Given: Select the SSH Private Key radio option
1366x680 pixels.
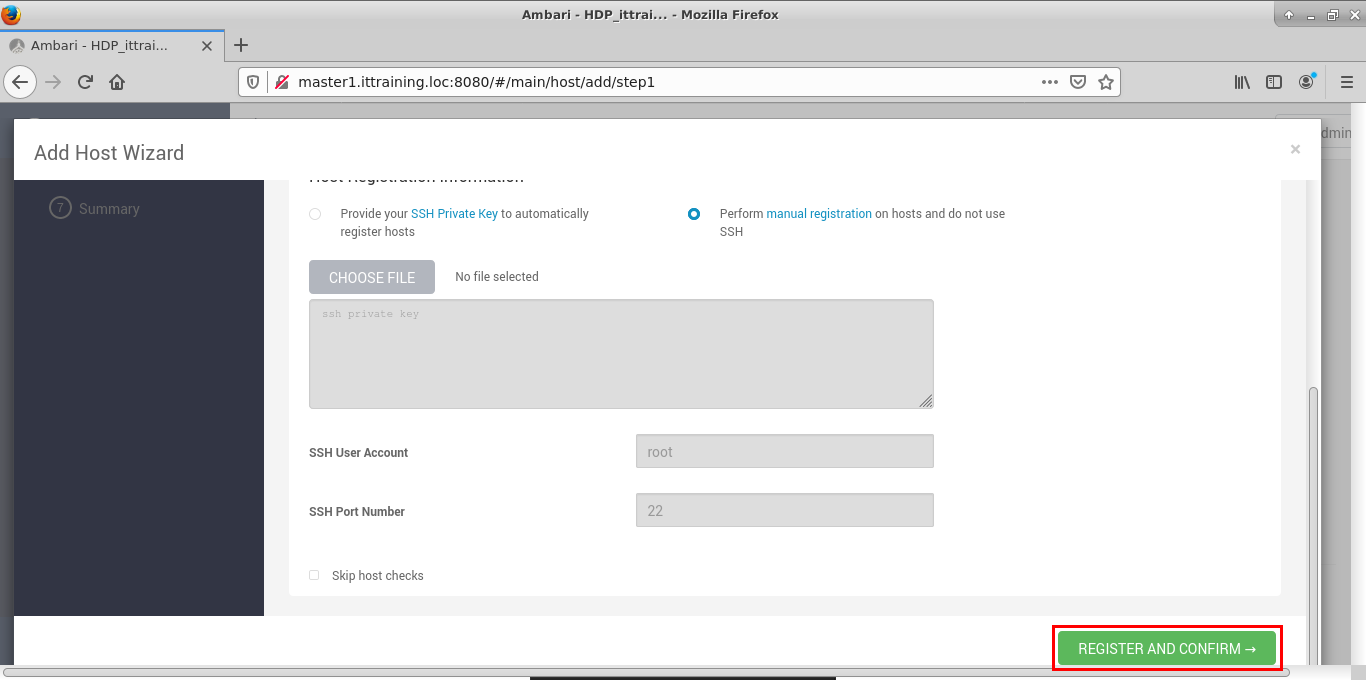Looking at the screenshot, I should coord(315,214).
